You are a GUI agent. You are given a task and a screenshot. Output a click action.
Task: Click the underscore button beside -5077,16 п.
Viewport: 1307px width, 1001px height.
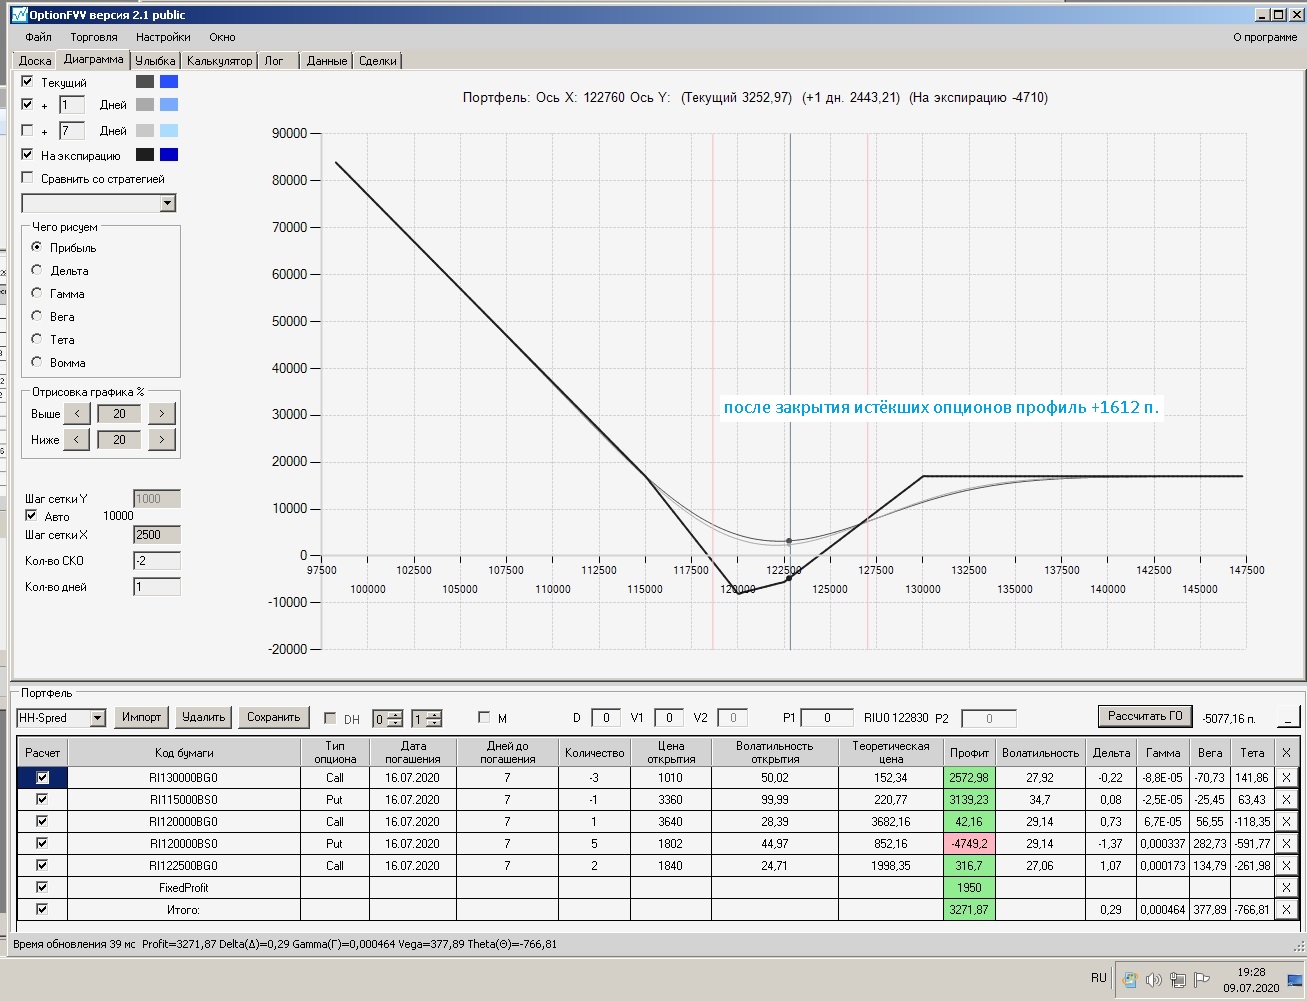tap(1288, 717)
